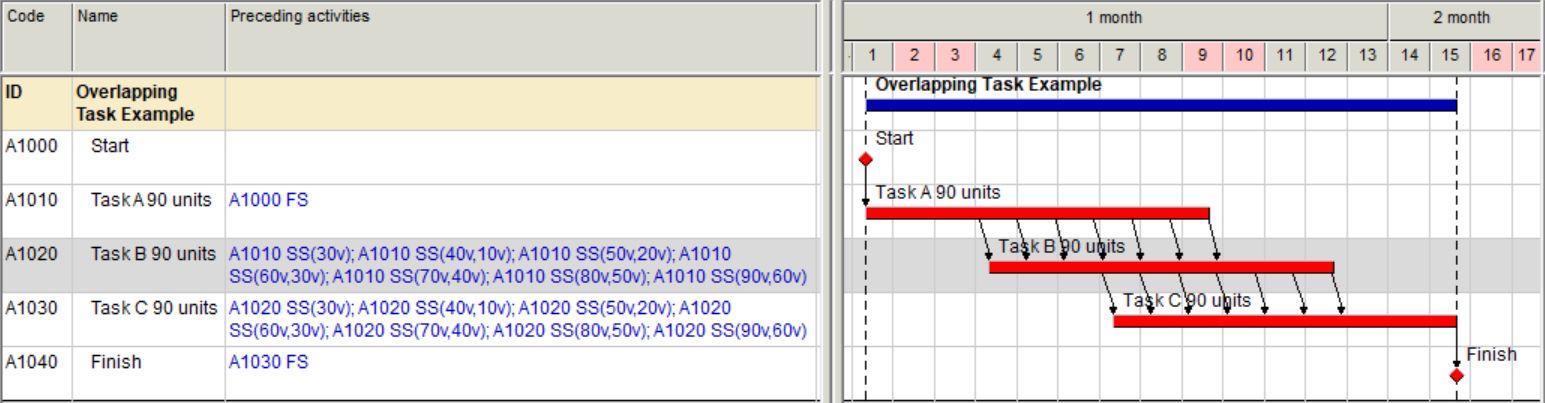
Task: Click day 11 in the timescale
Action: tap(1285, 56)
